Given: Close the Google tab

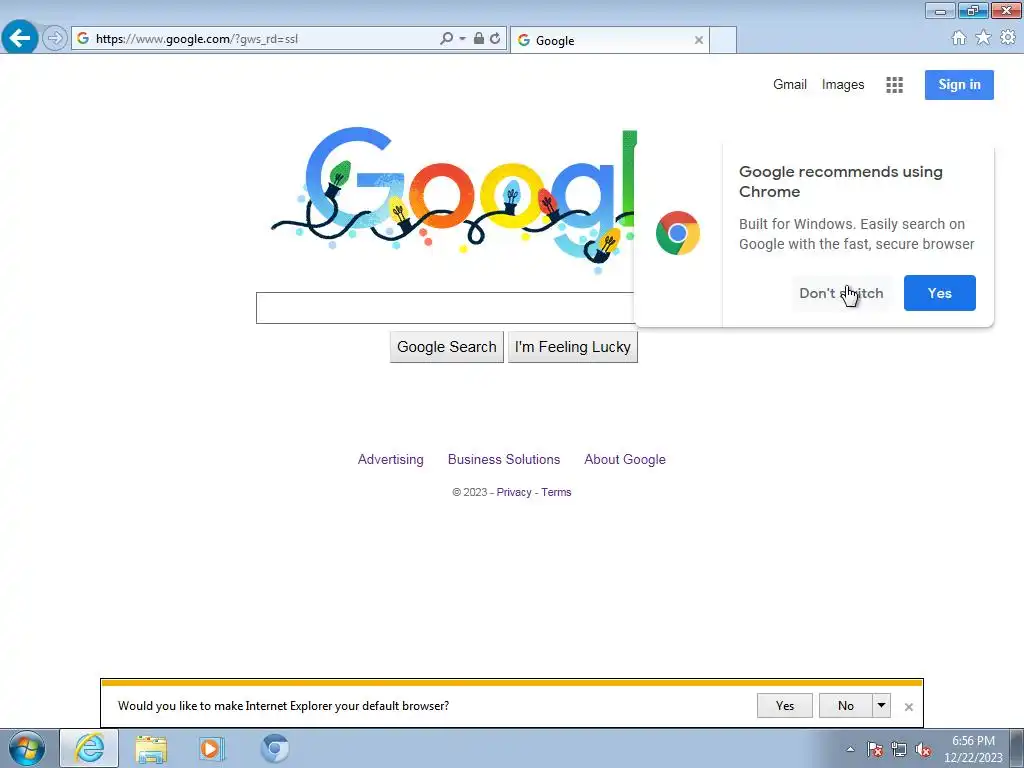Looking at the screenshot, I should click(x=699, y=40).
